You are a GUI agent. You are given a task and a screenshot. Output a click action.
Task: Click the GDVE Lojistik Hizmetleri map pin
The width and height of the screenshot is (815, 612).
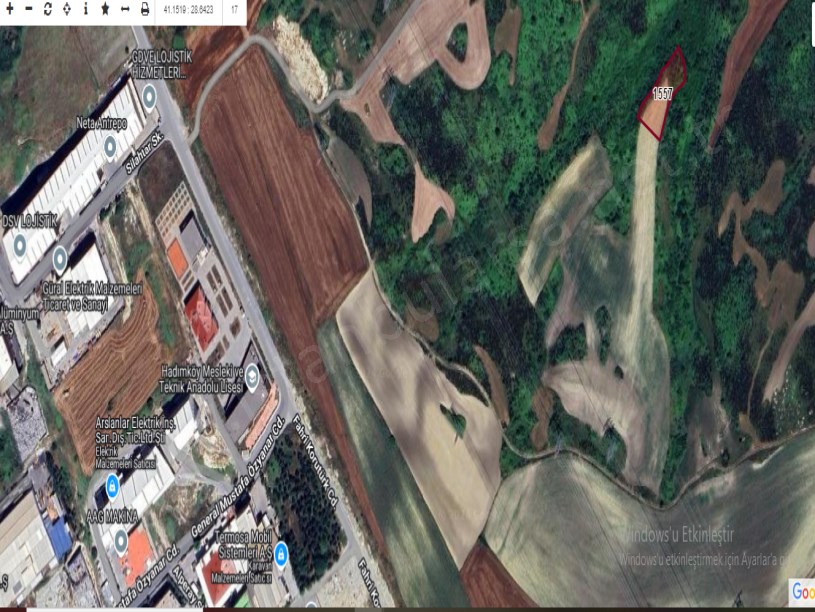pos(149,96)
